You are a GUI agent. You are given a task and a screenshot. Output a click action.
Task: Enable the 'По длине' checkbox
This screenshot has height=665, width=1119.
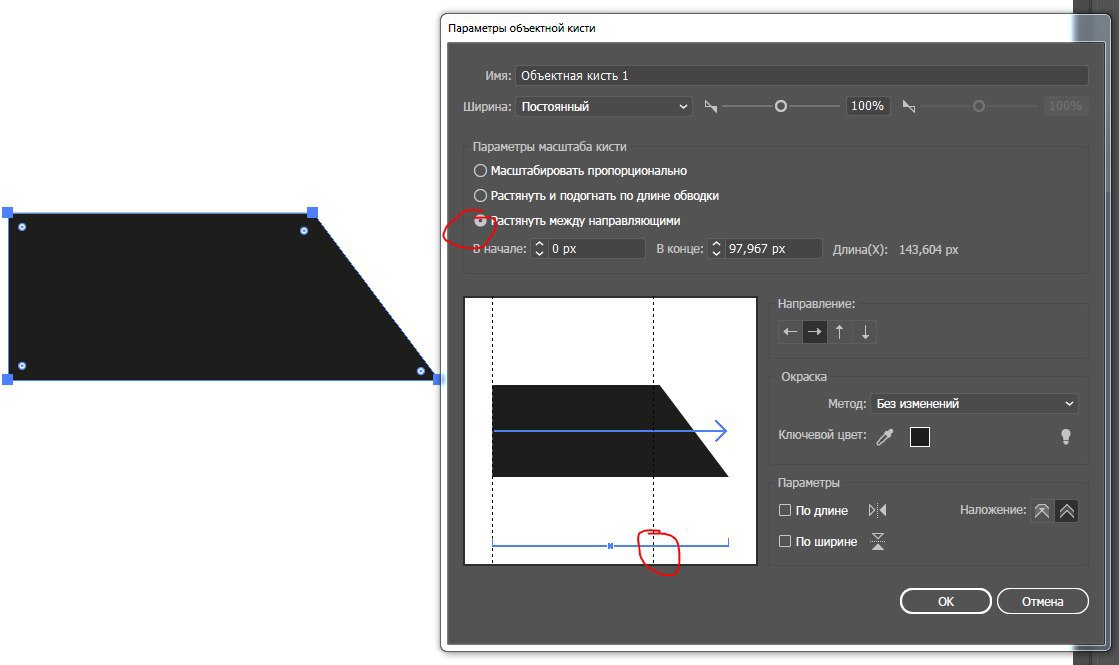pos(785,510)
